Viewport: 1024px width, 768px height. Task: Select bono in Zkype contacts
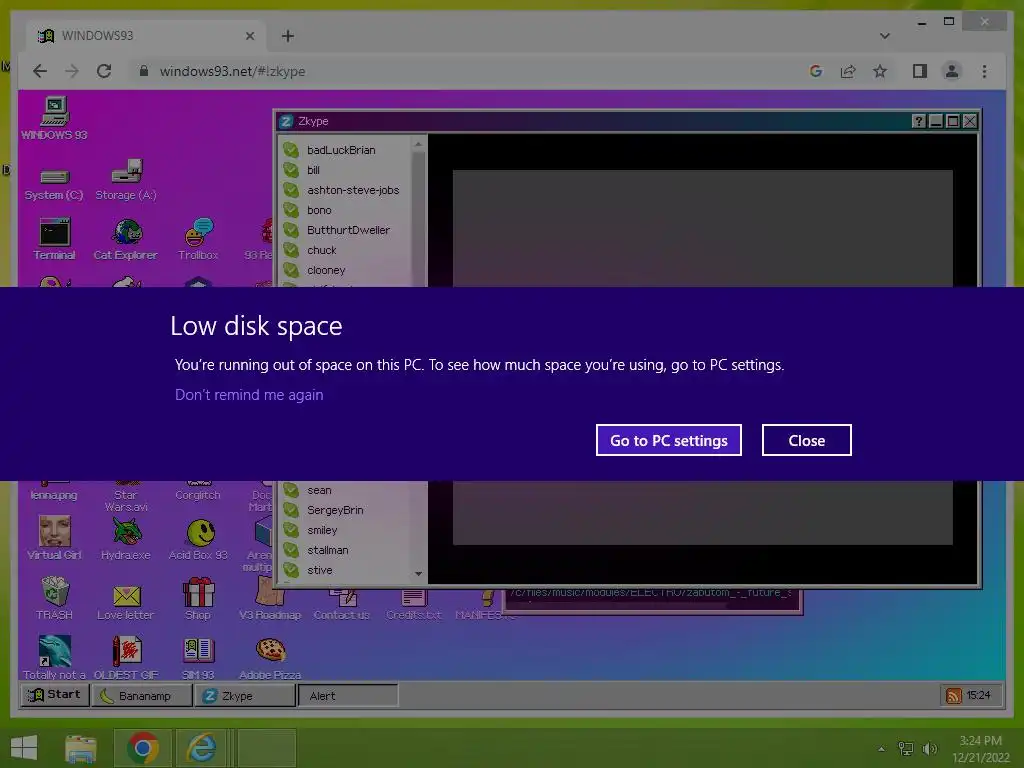click(345, 210)
